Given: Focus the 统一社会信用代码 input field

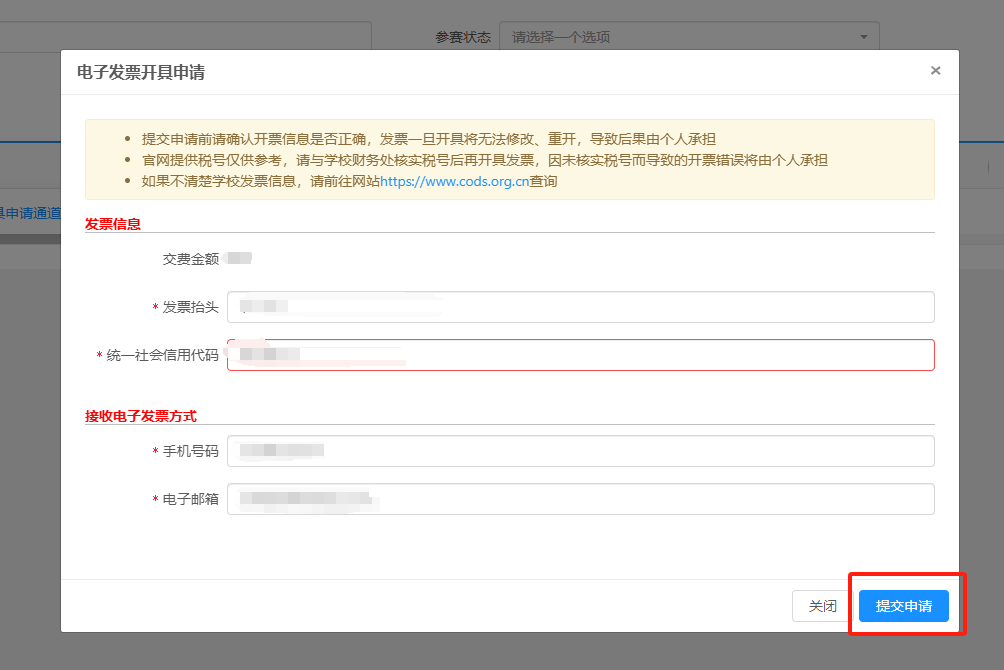Looking at the screenshot, I should (x=580, y=355).
